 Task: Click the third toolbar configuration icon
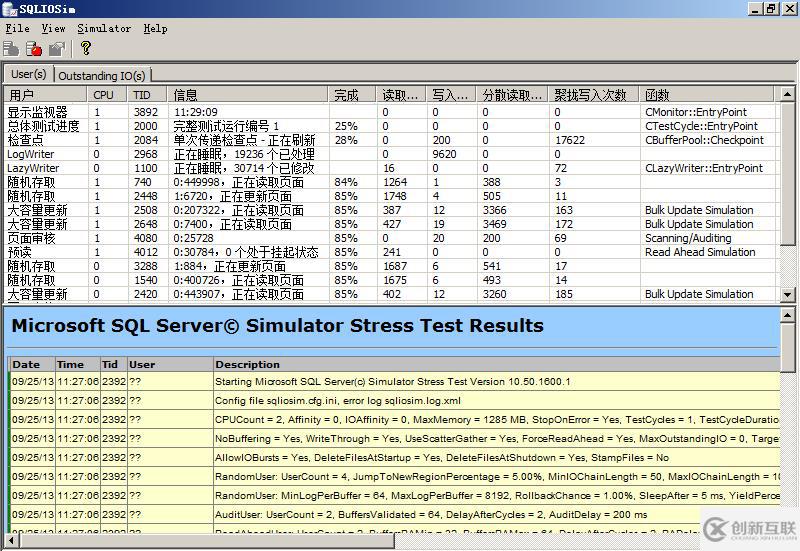point(56,48)
